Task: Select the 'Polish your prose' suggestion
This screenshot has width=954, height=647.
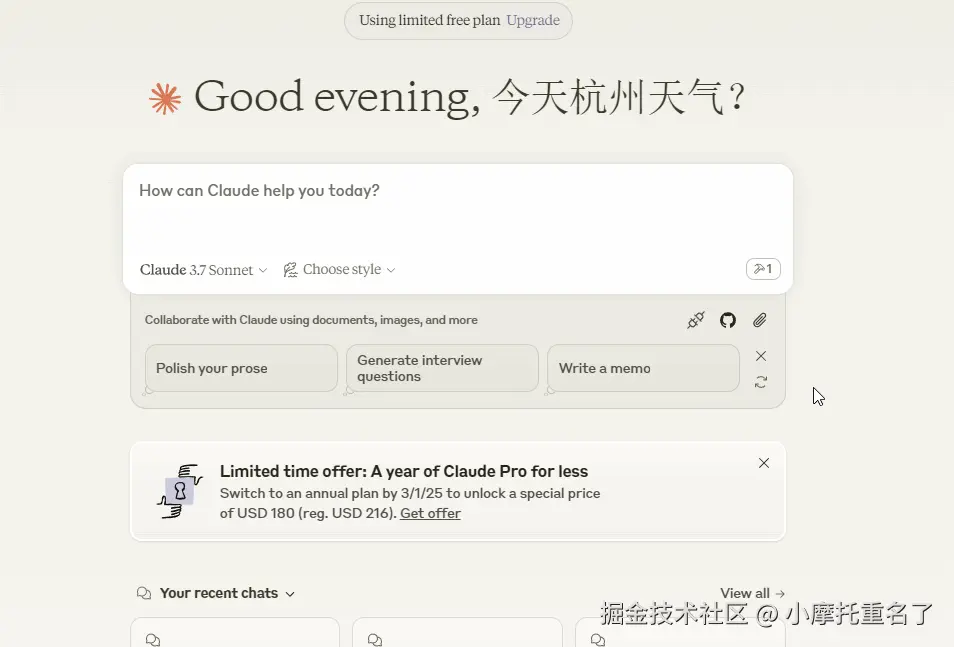Action: pyautogui.click(x=241, y=368)
